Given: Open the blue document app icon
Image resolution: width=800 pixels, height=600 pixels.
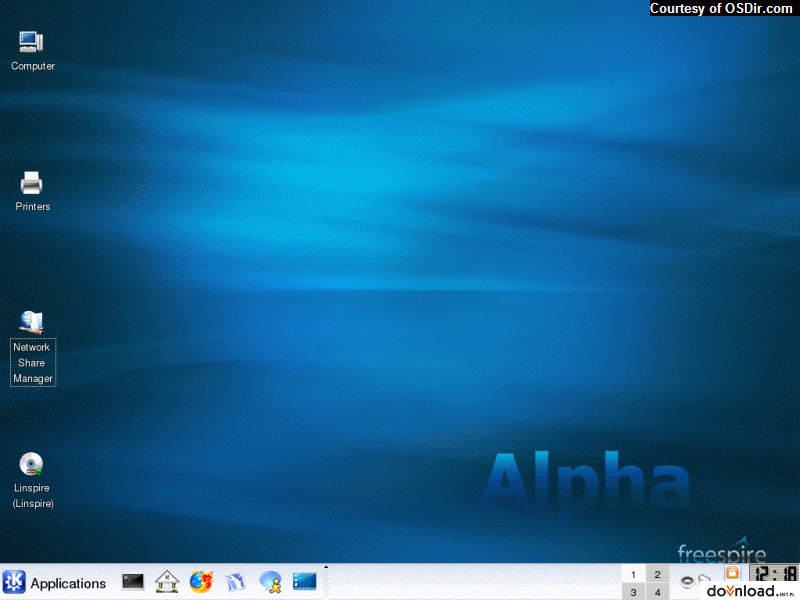Looking at the screenshot, I should (235, 582).
